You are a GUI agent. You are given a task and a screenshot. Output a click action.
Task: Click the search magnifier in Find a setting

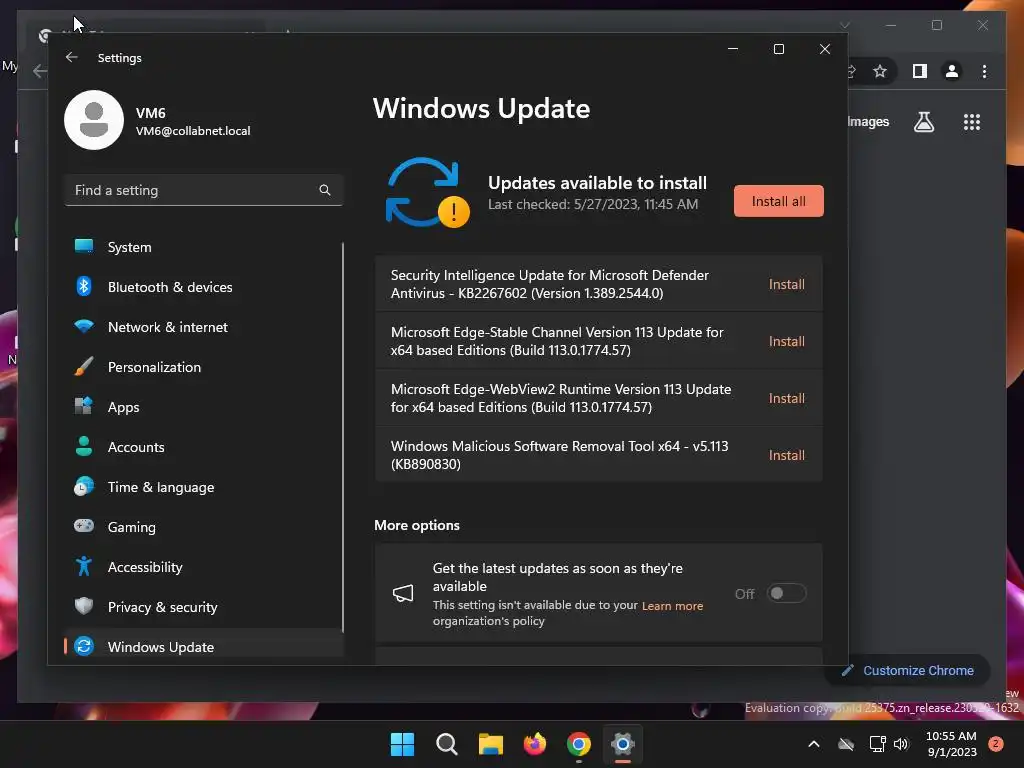(x=325, y=190)
